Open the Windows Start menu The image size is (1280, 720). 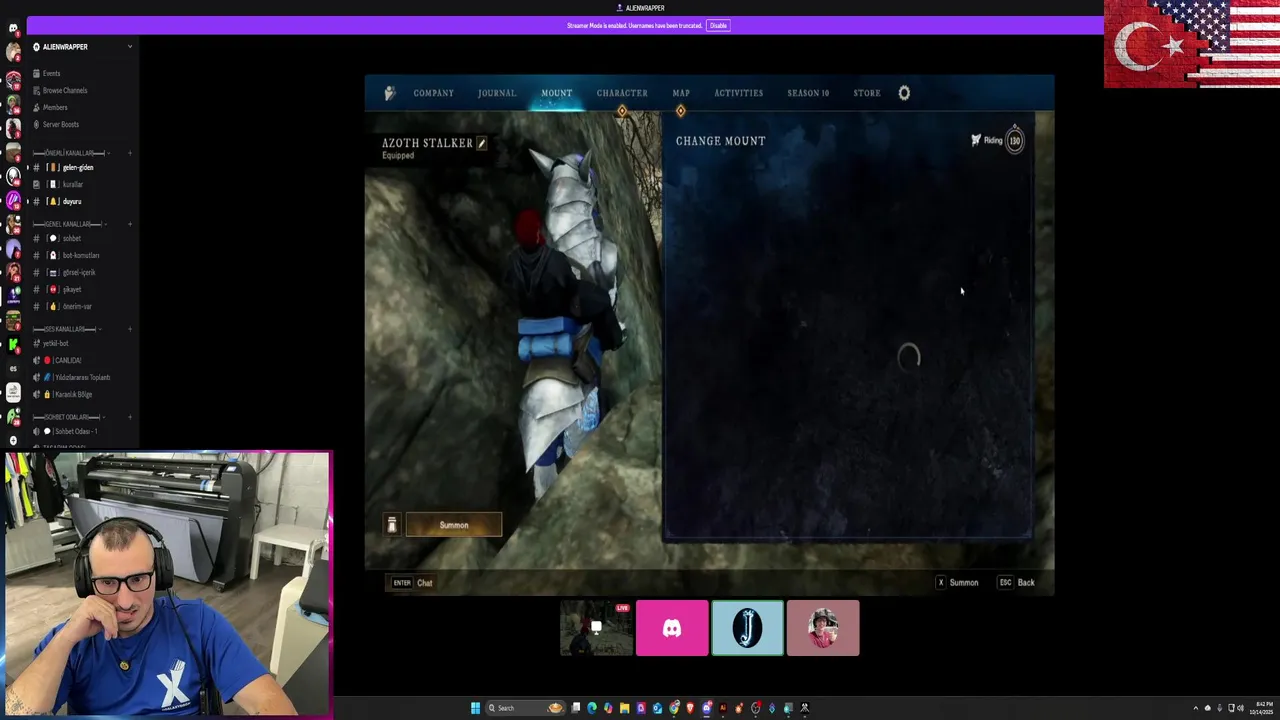coord(475,708)
